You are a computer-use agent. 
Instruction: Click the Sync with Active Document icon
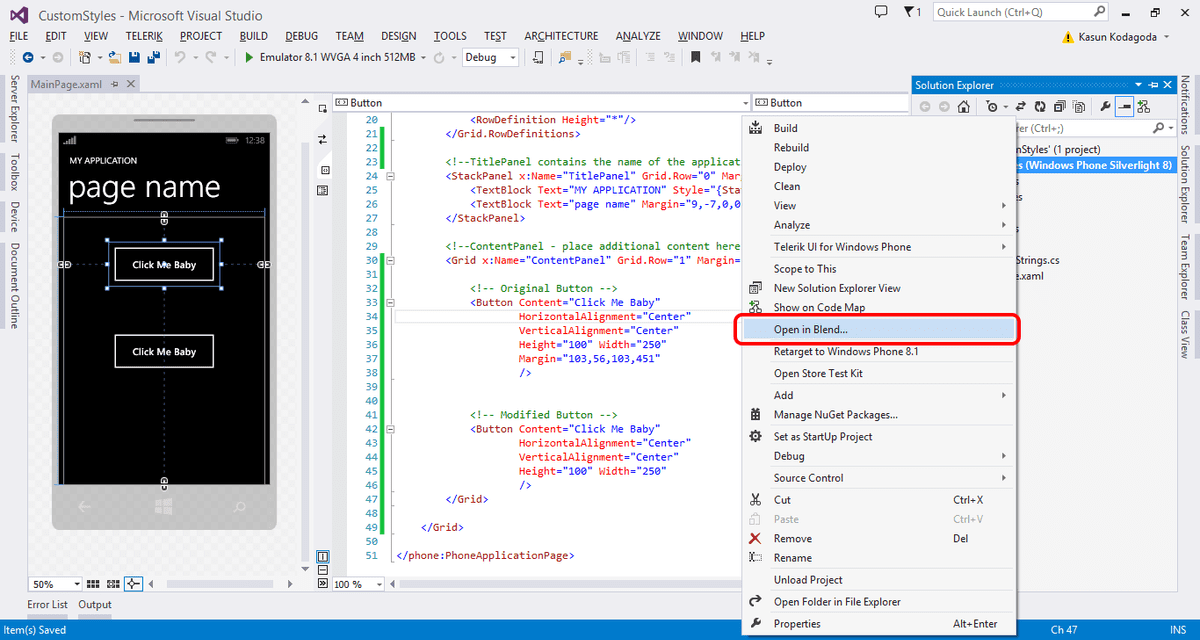point(1021,106)
